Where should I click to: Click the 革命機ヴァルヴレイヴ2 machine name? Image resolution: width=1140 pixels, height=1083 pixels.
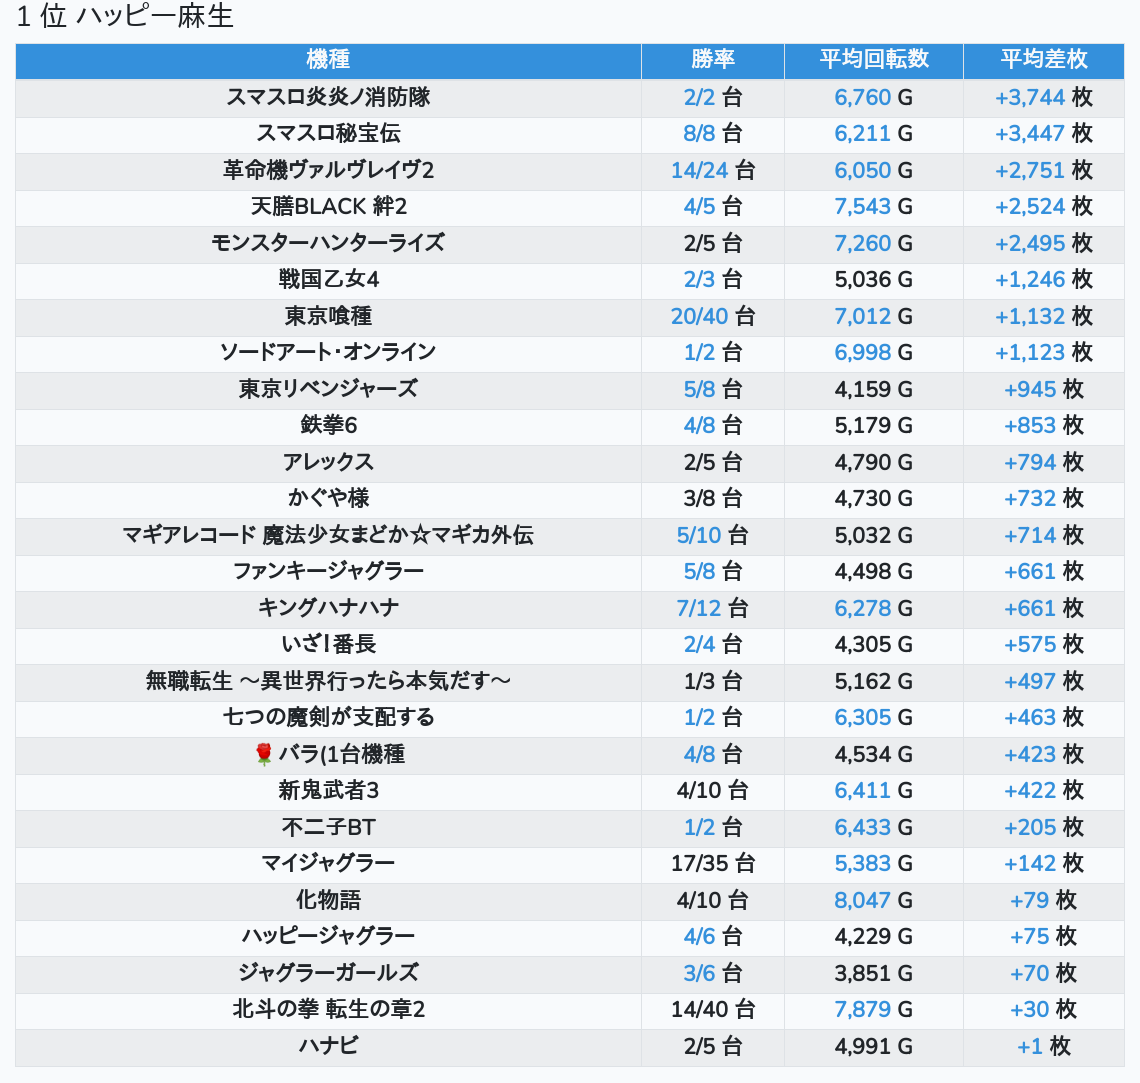[328, 170]
